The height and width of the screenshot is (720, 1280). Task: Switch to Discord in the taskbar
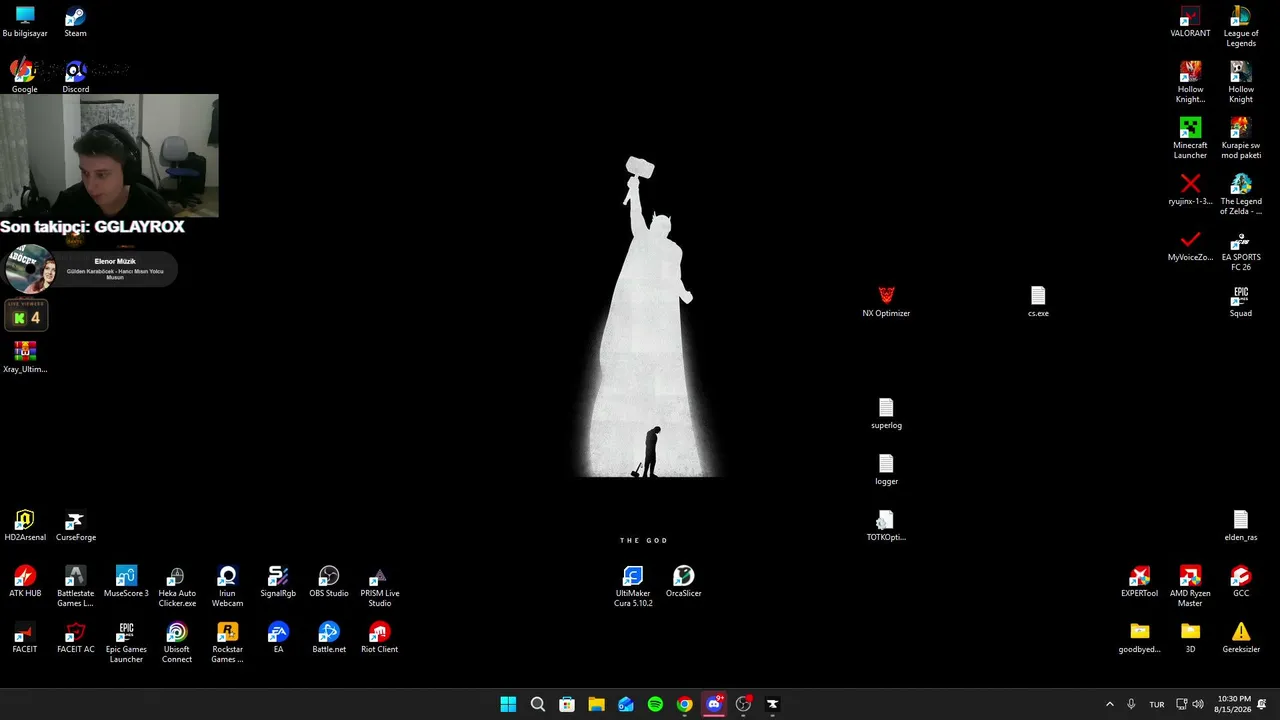714,704
